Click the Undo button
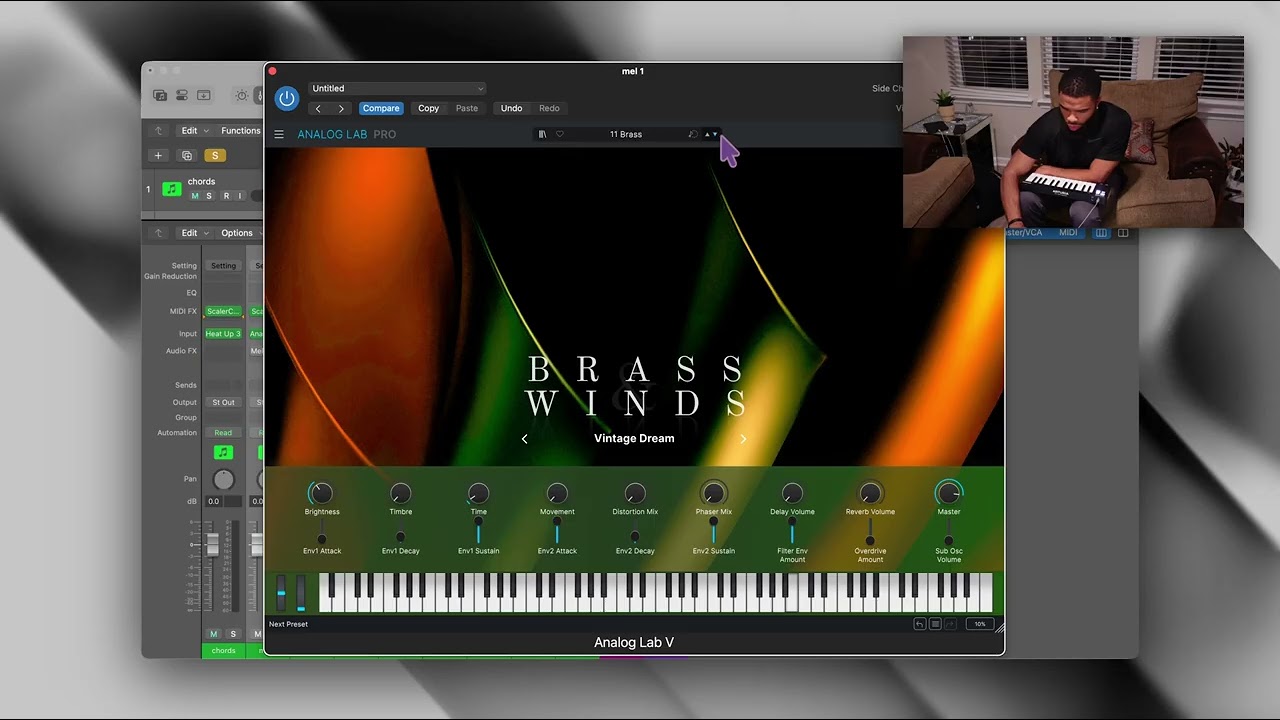The image size is (1280, 720). pyautogui.click(x=511, y=108)
